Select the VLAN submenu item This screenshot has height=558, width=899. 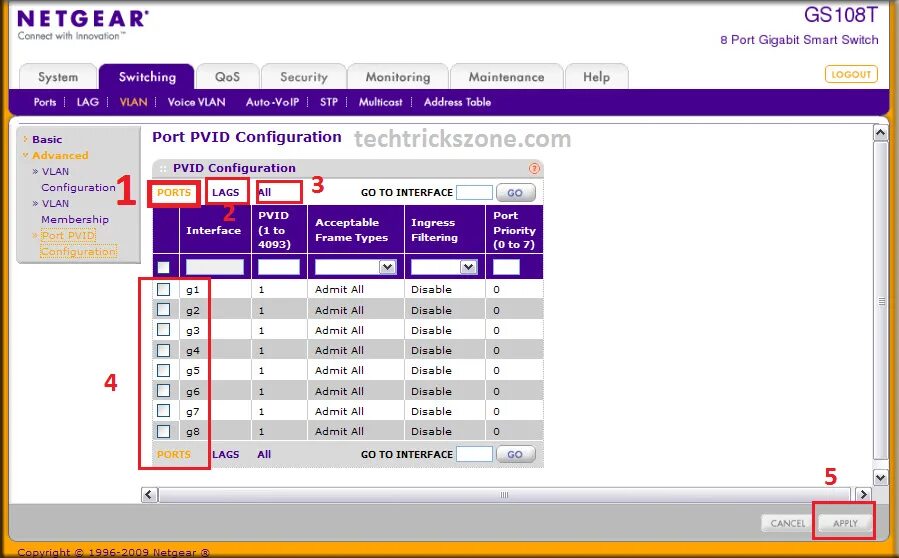(x=133, y=102)
